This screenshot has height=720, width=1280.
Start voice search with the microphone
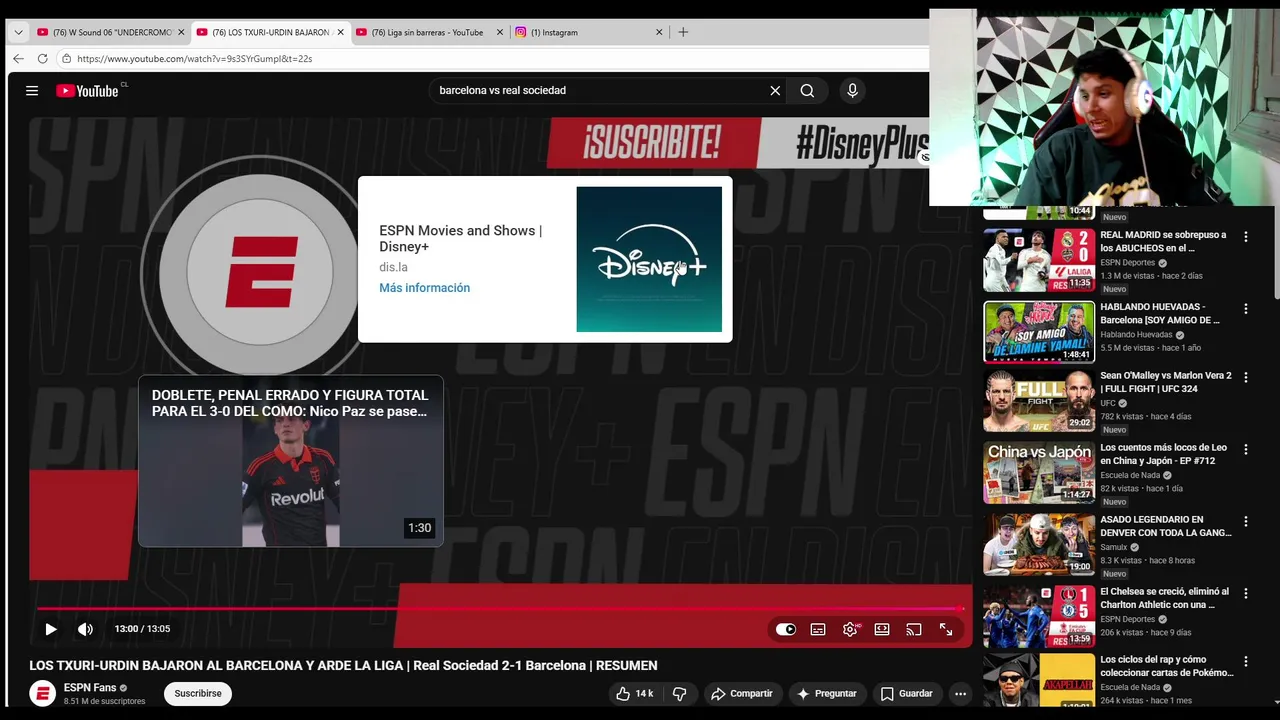click(852, 91)
